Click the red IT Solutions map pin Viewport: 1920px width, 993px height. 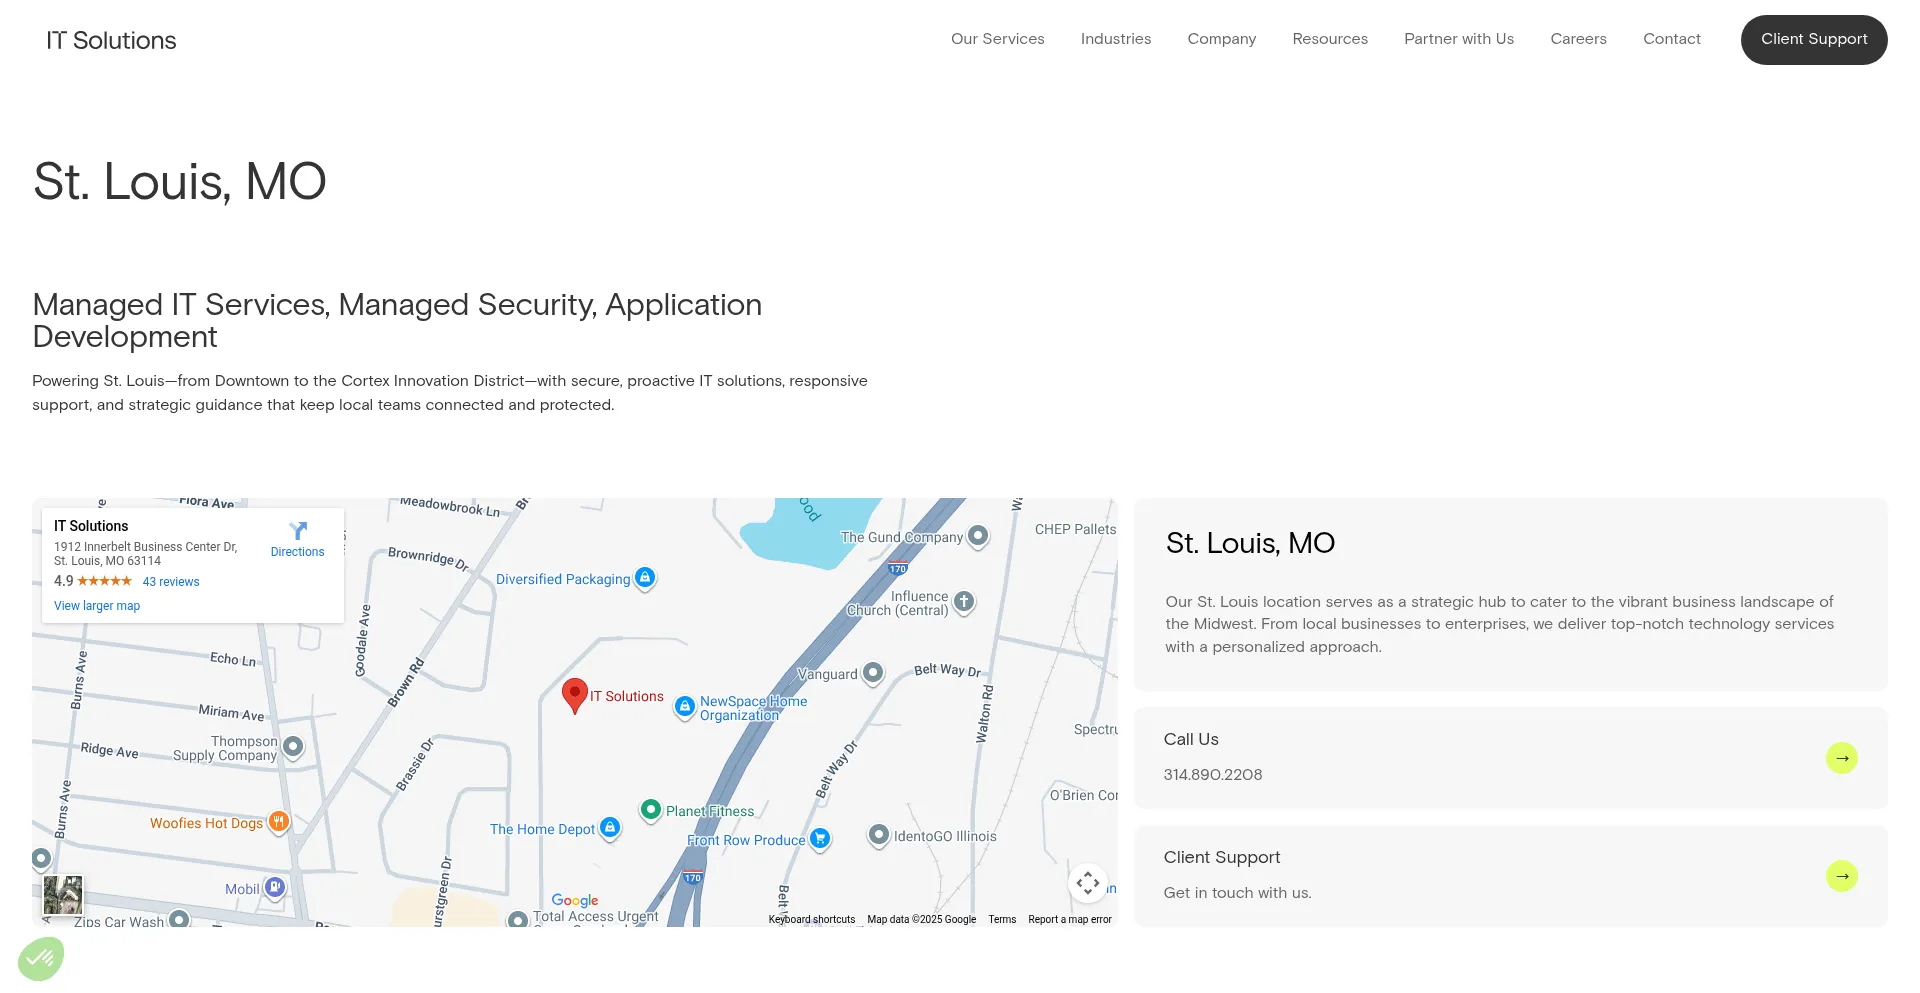(575, 694)
